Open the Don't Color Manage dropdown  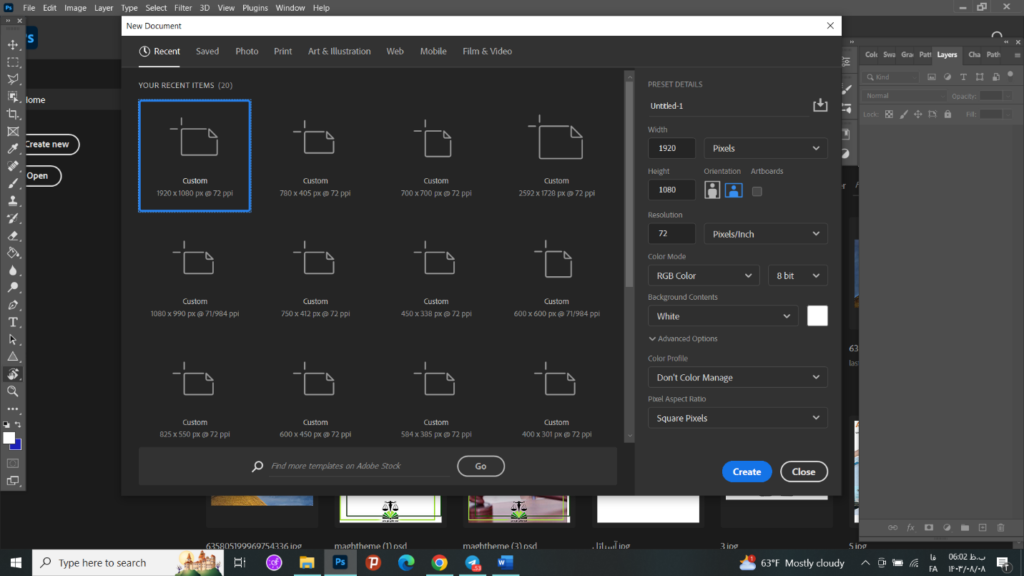point(737,377)
